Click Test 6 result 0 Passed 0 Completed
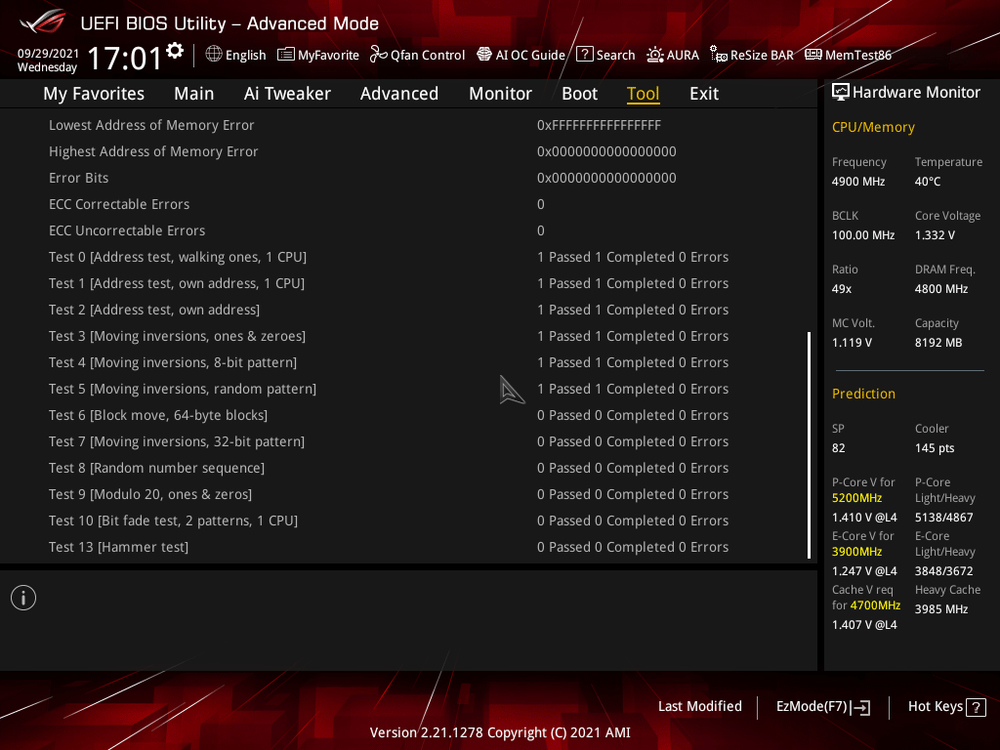 [633, 415]
